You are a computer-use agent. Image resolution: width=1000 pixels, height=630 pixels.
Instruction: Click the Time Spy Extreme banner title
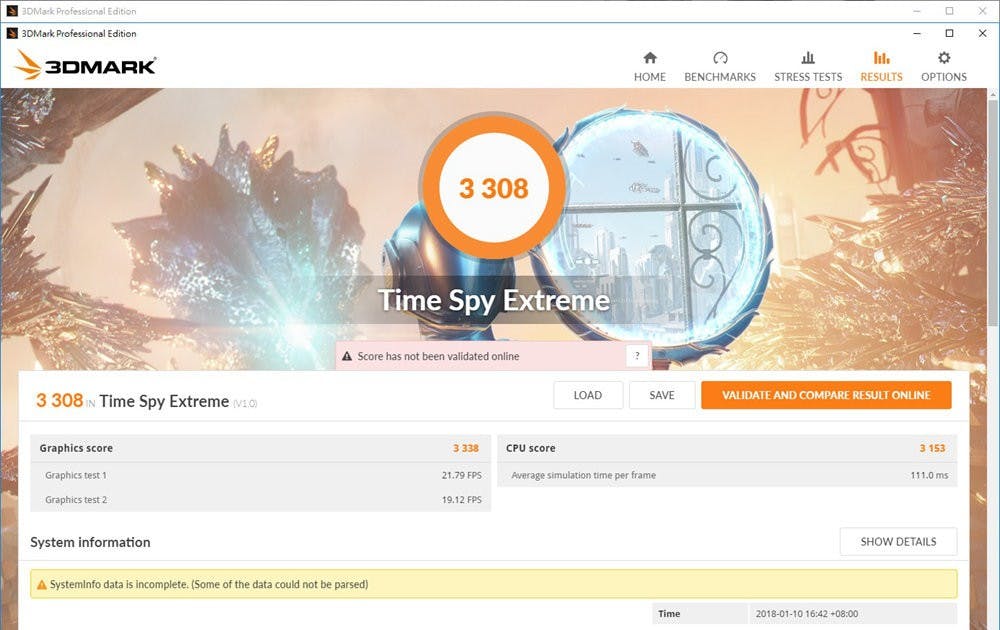coord(494,300)
